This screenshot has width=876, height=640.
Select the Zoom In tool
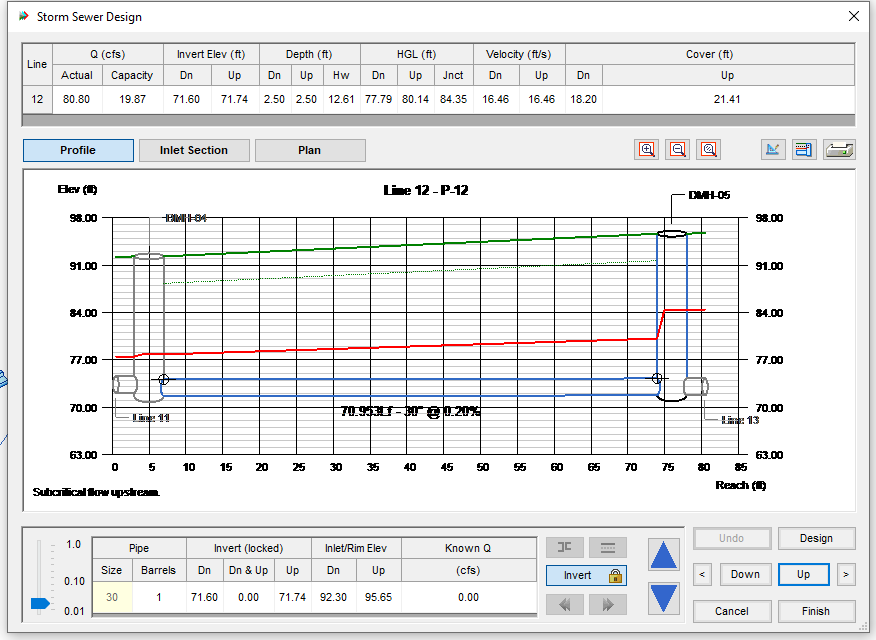[647, 149]
